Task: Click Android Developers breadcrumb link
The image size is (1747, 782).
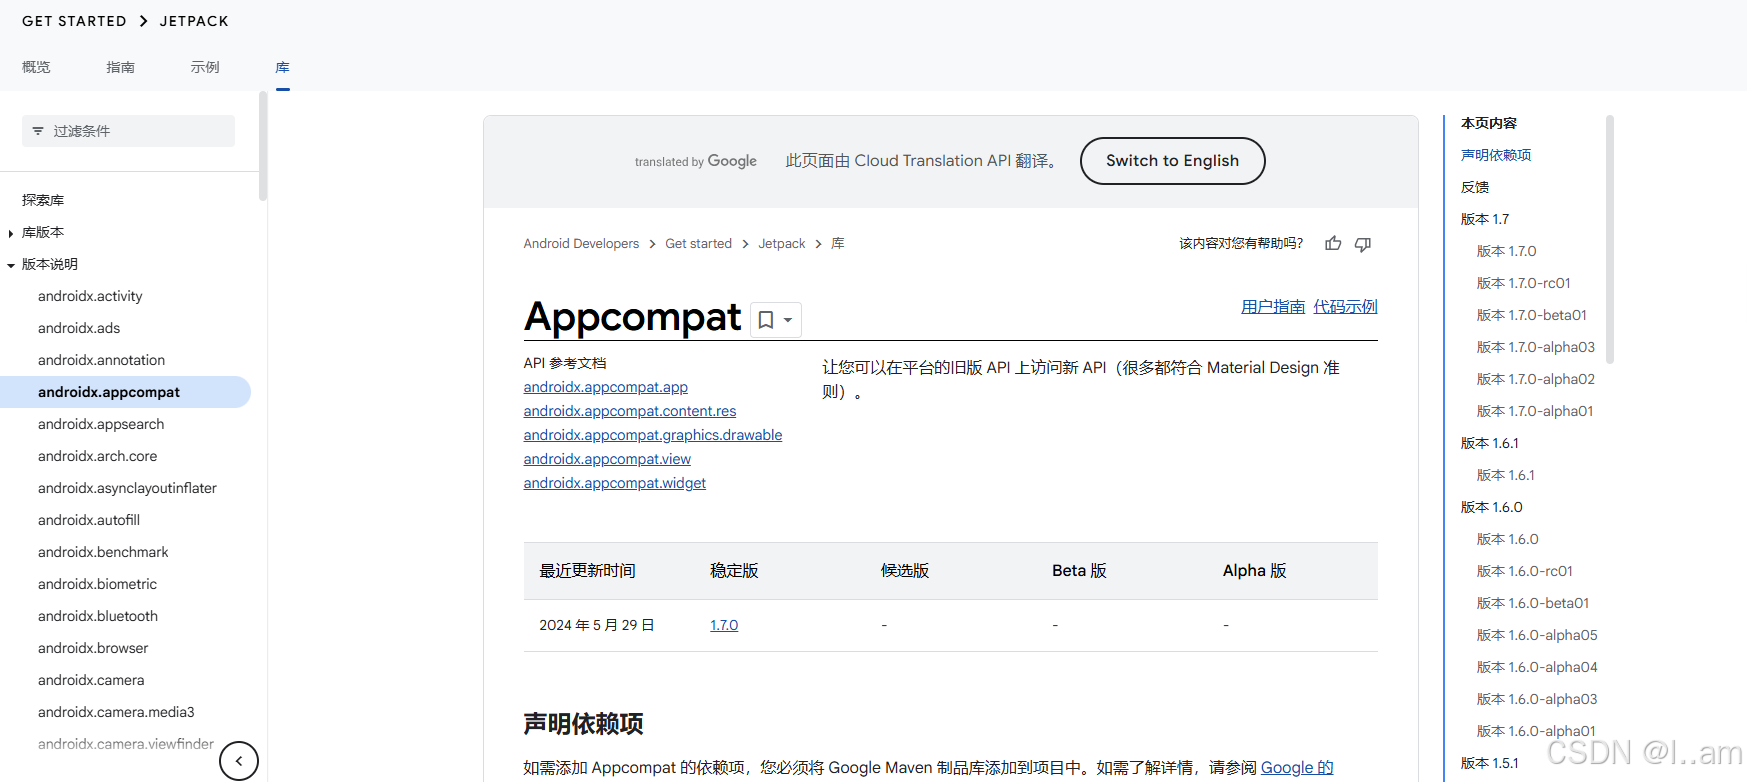Action: 581,243
